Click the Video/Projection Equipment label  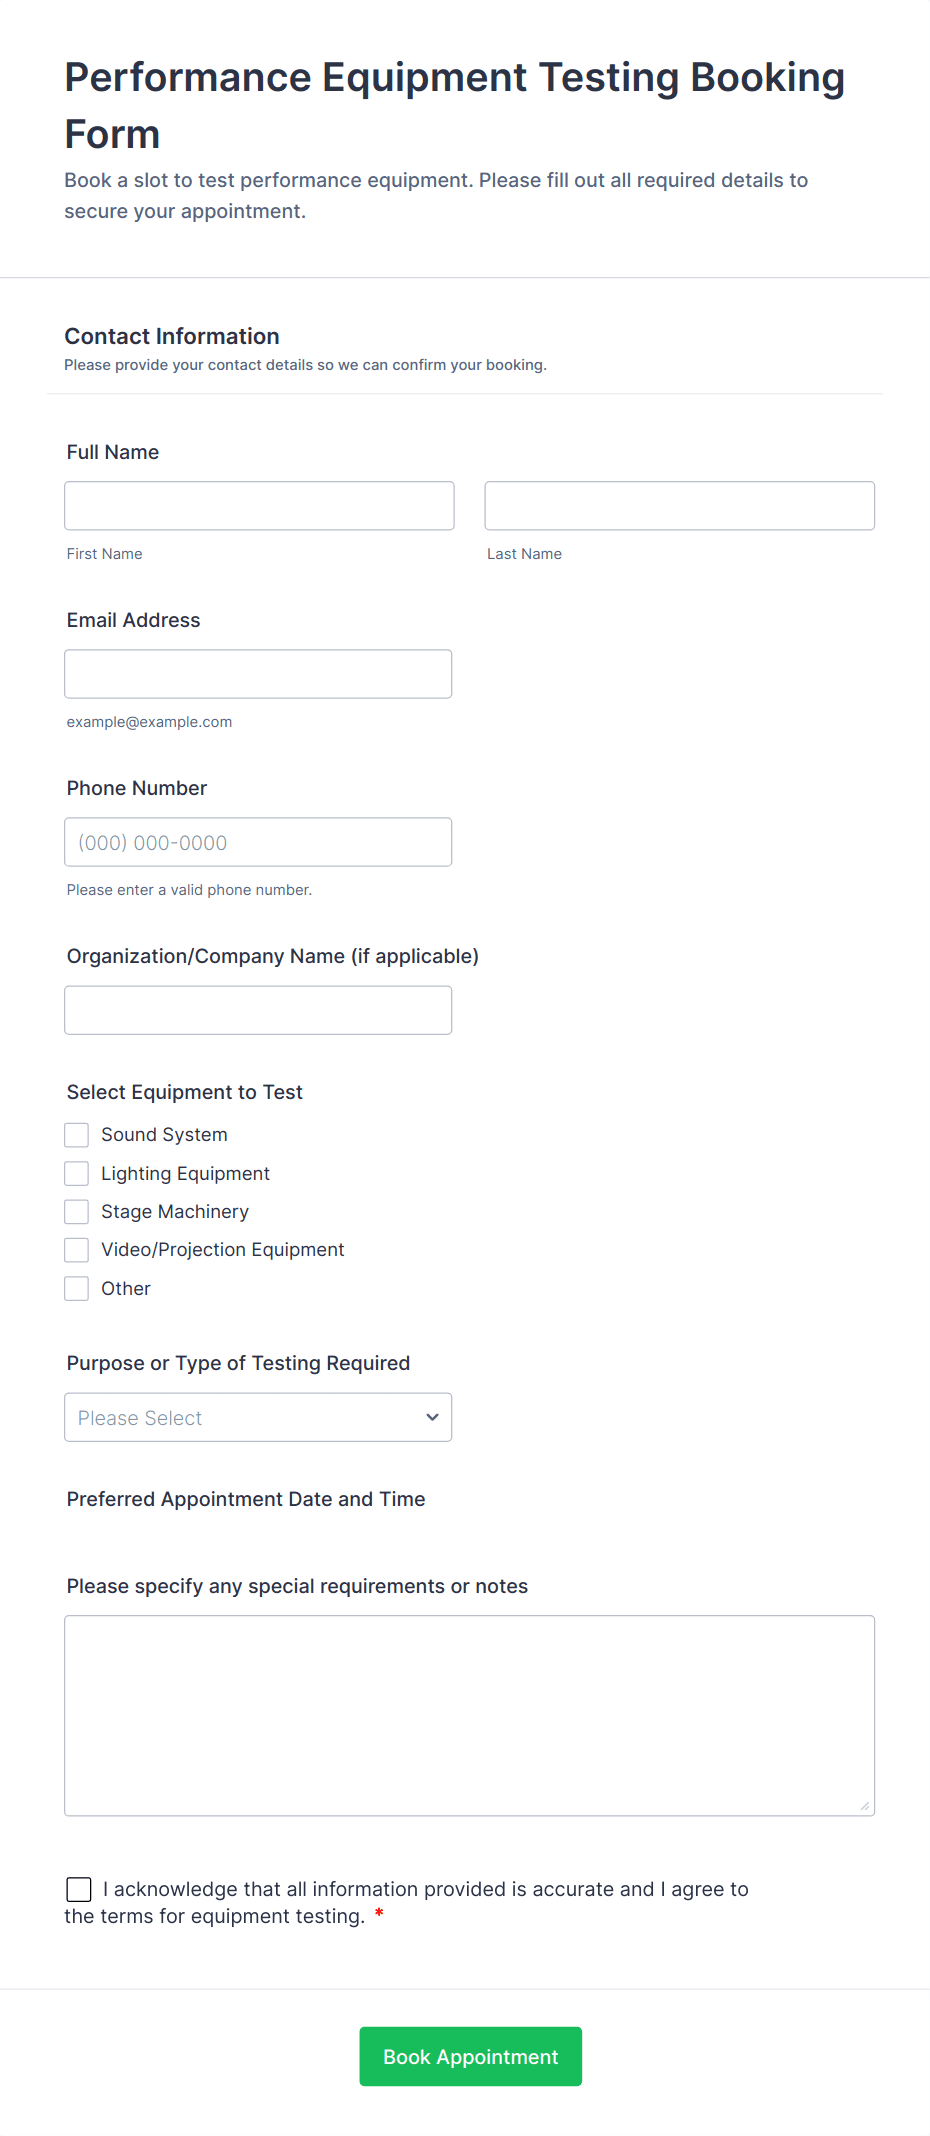click(x=222, y=1250)
